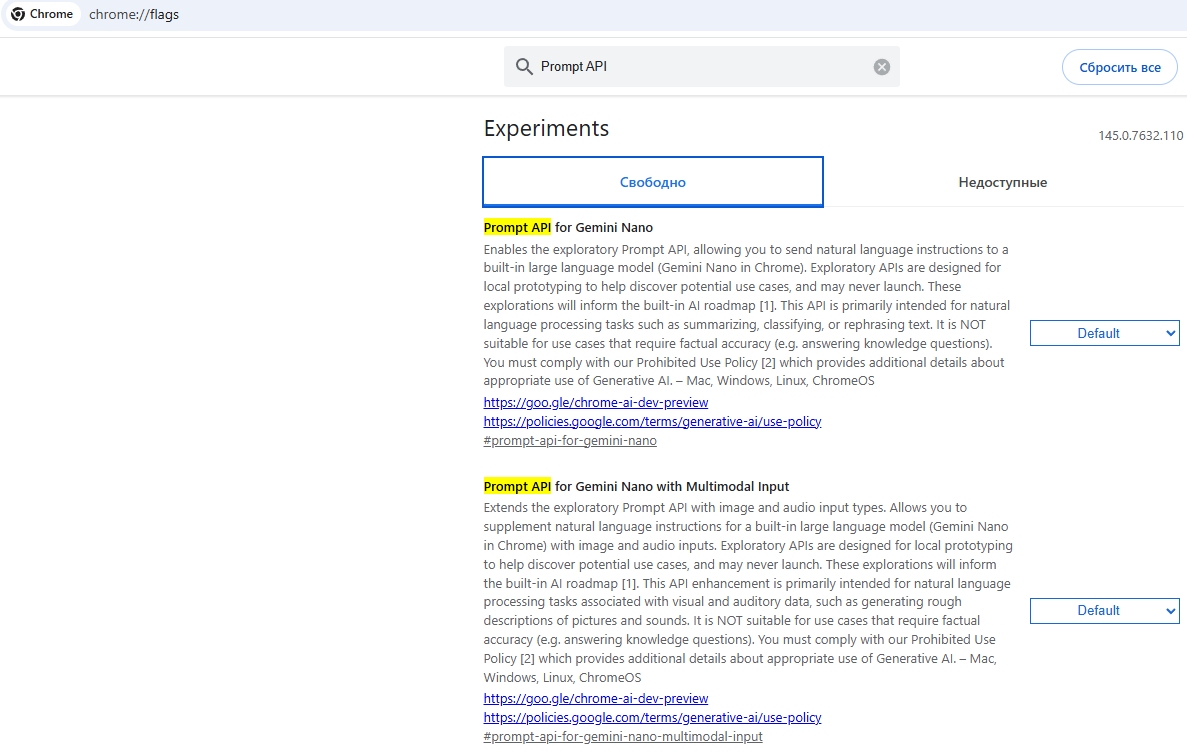Click the Chrome logo chip in address bar

(x=42, y=14)
